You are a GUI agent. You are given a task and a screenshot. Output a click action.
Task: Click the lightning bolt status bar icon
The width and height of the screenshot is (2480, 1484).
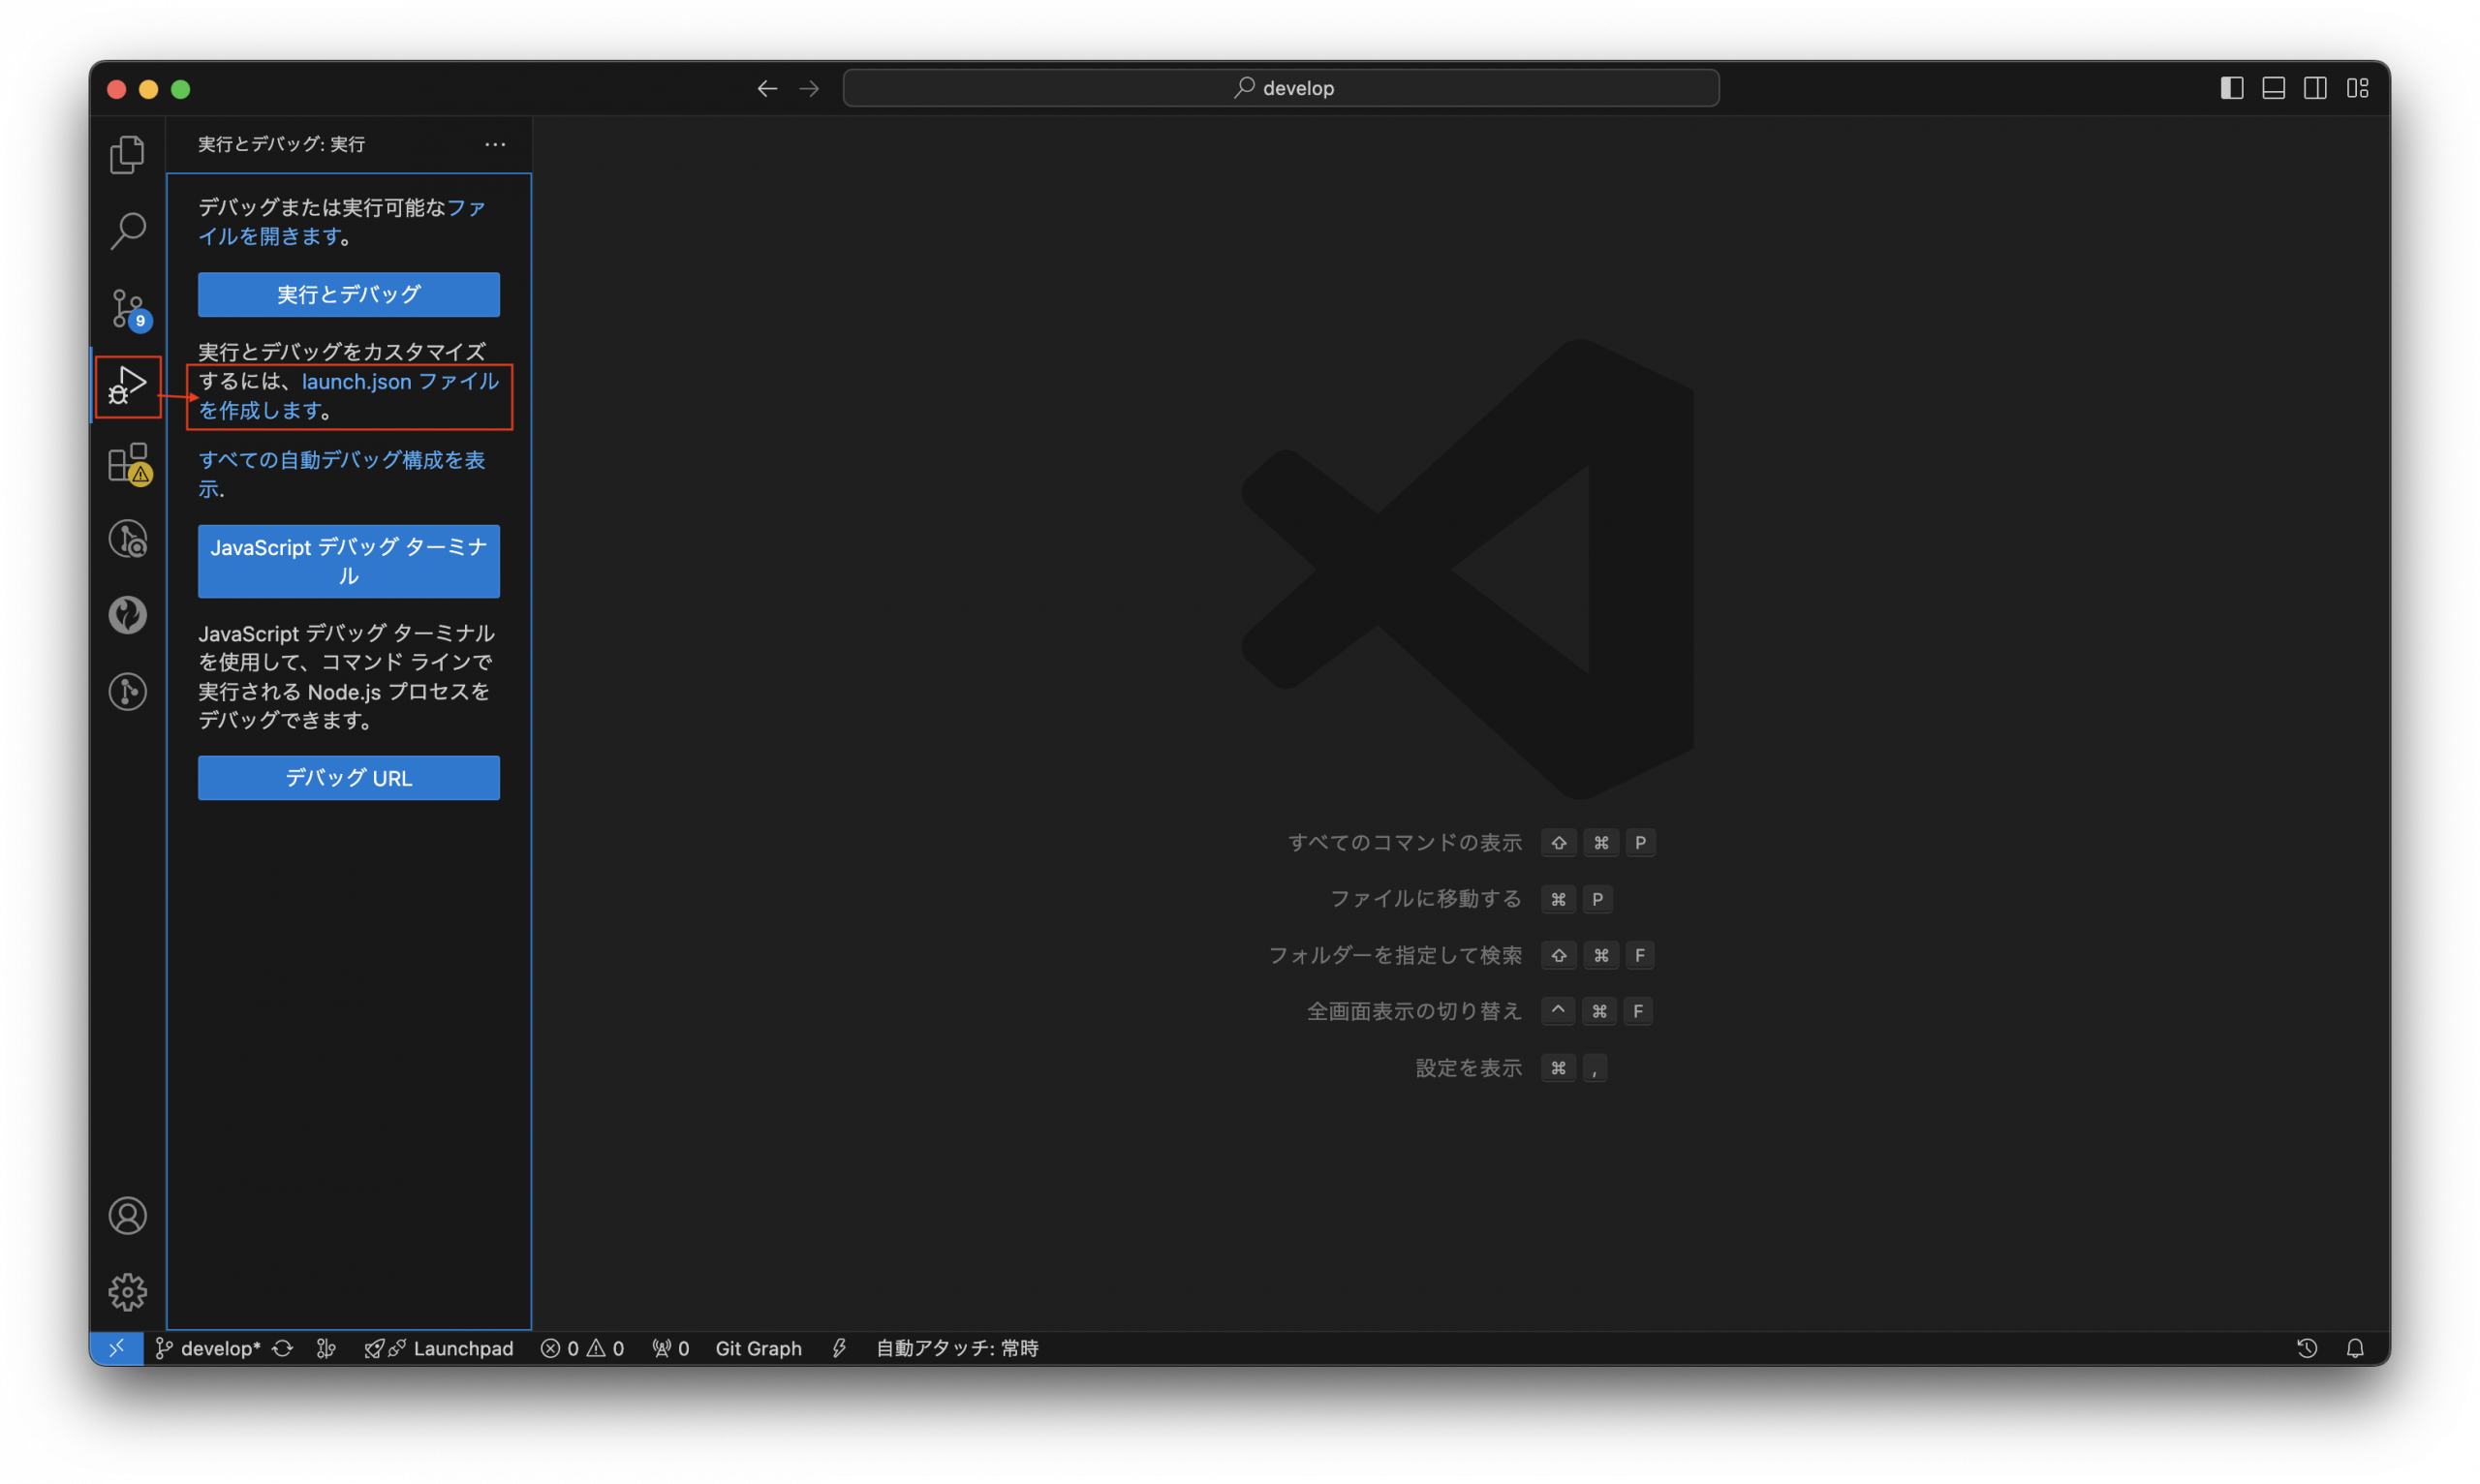pos(839,1348)
